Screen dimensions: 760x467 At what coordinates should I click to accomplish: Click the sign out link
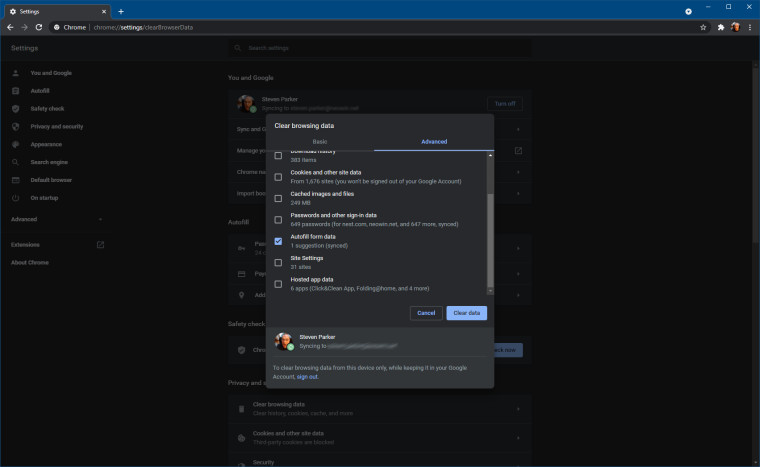click(307, 377)
